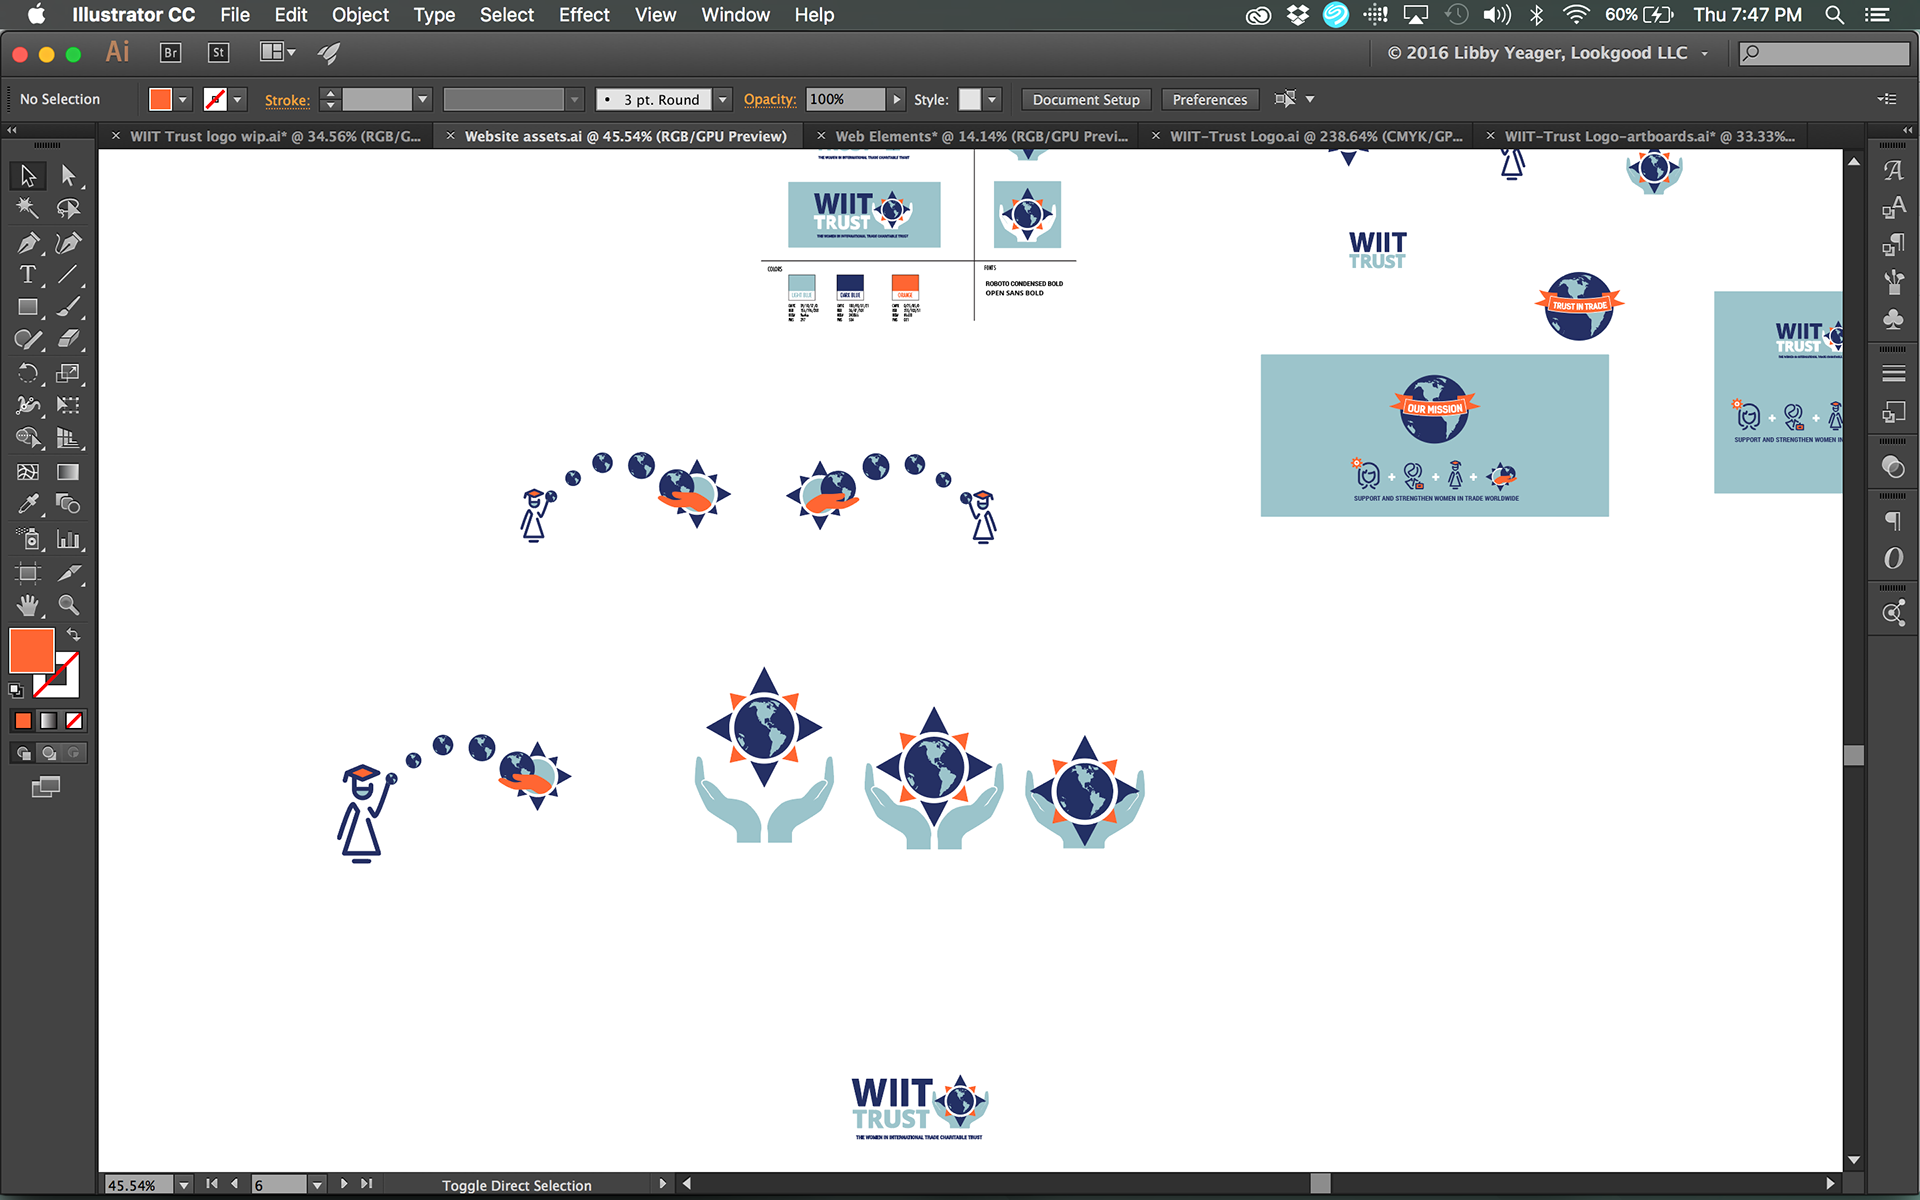Select the Pen tool
The height and width of the screenshot is (1200, 1920).
tap(27, 243)
